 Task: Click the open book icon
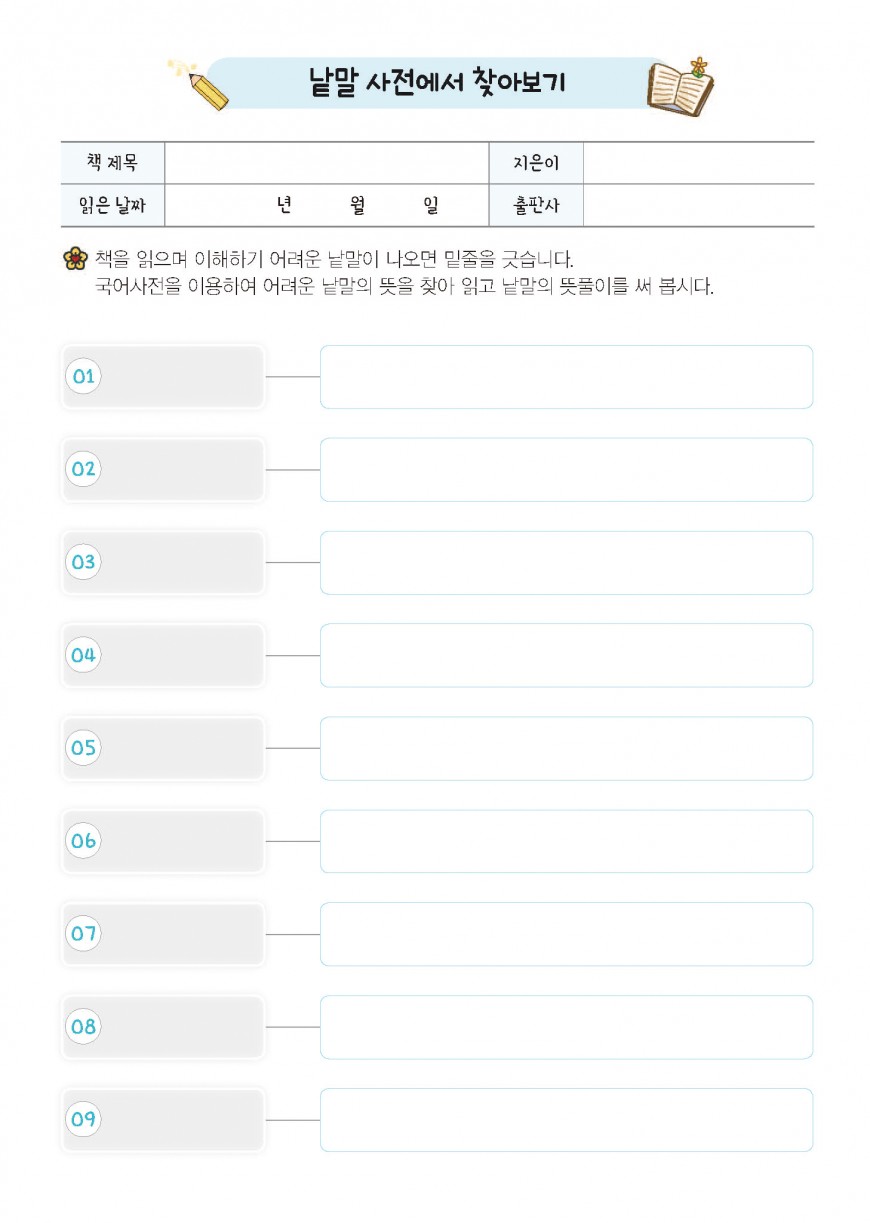pos(680,88)
